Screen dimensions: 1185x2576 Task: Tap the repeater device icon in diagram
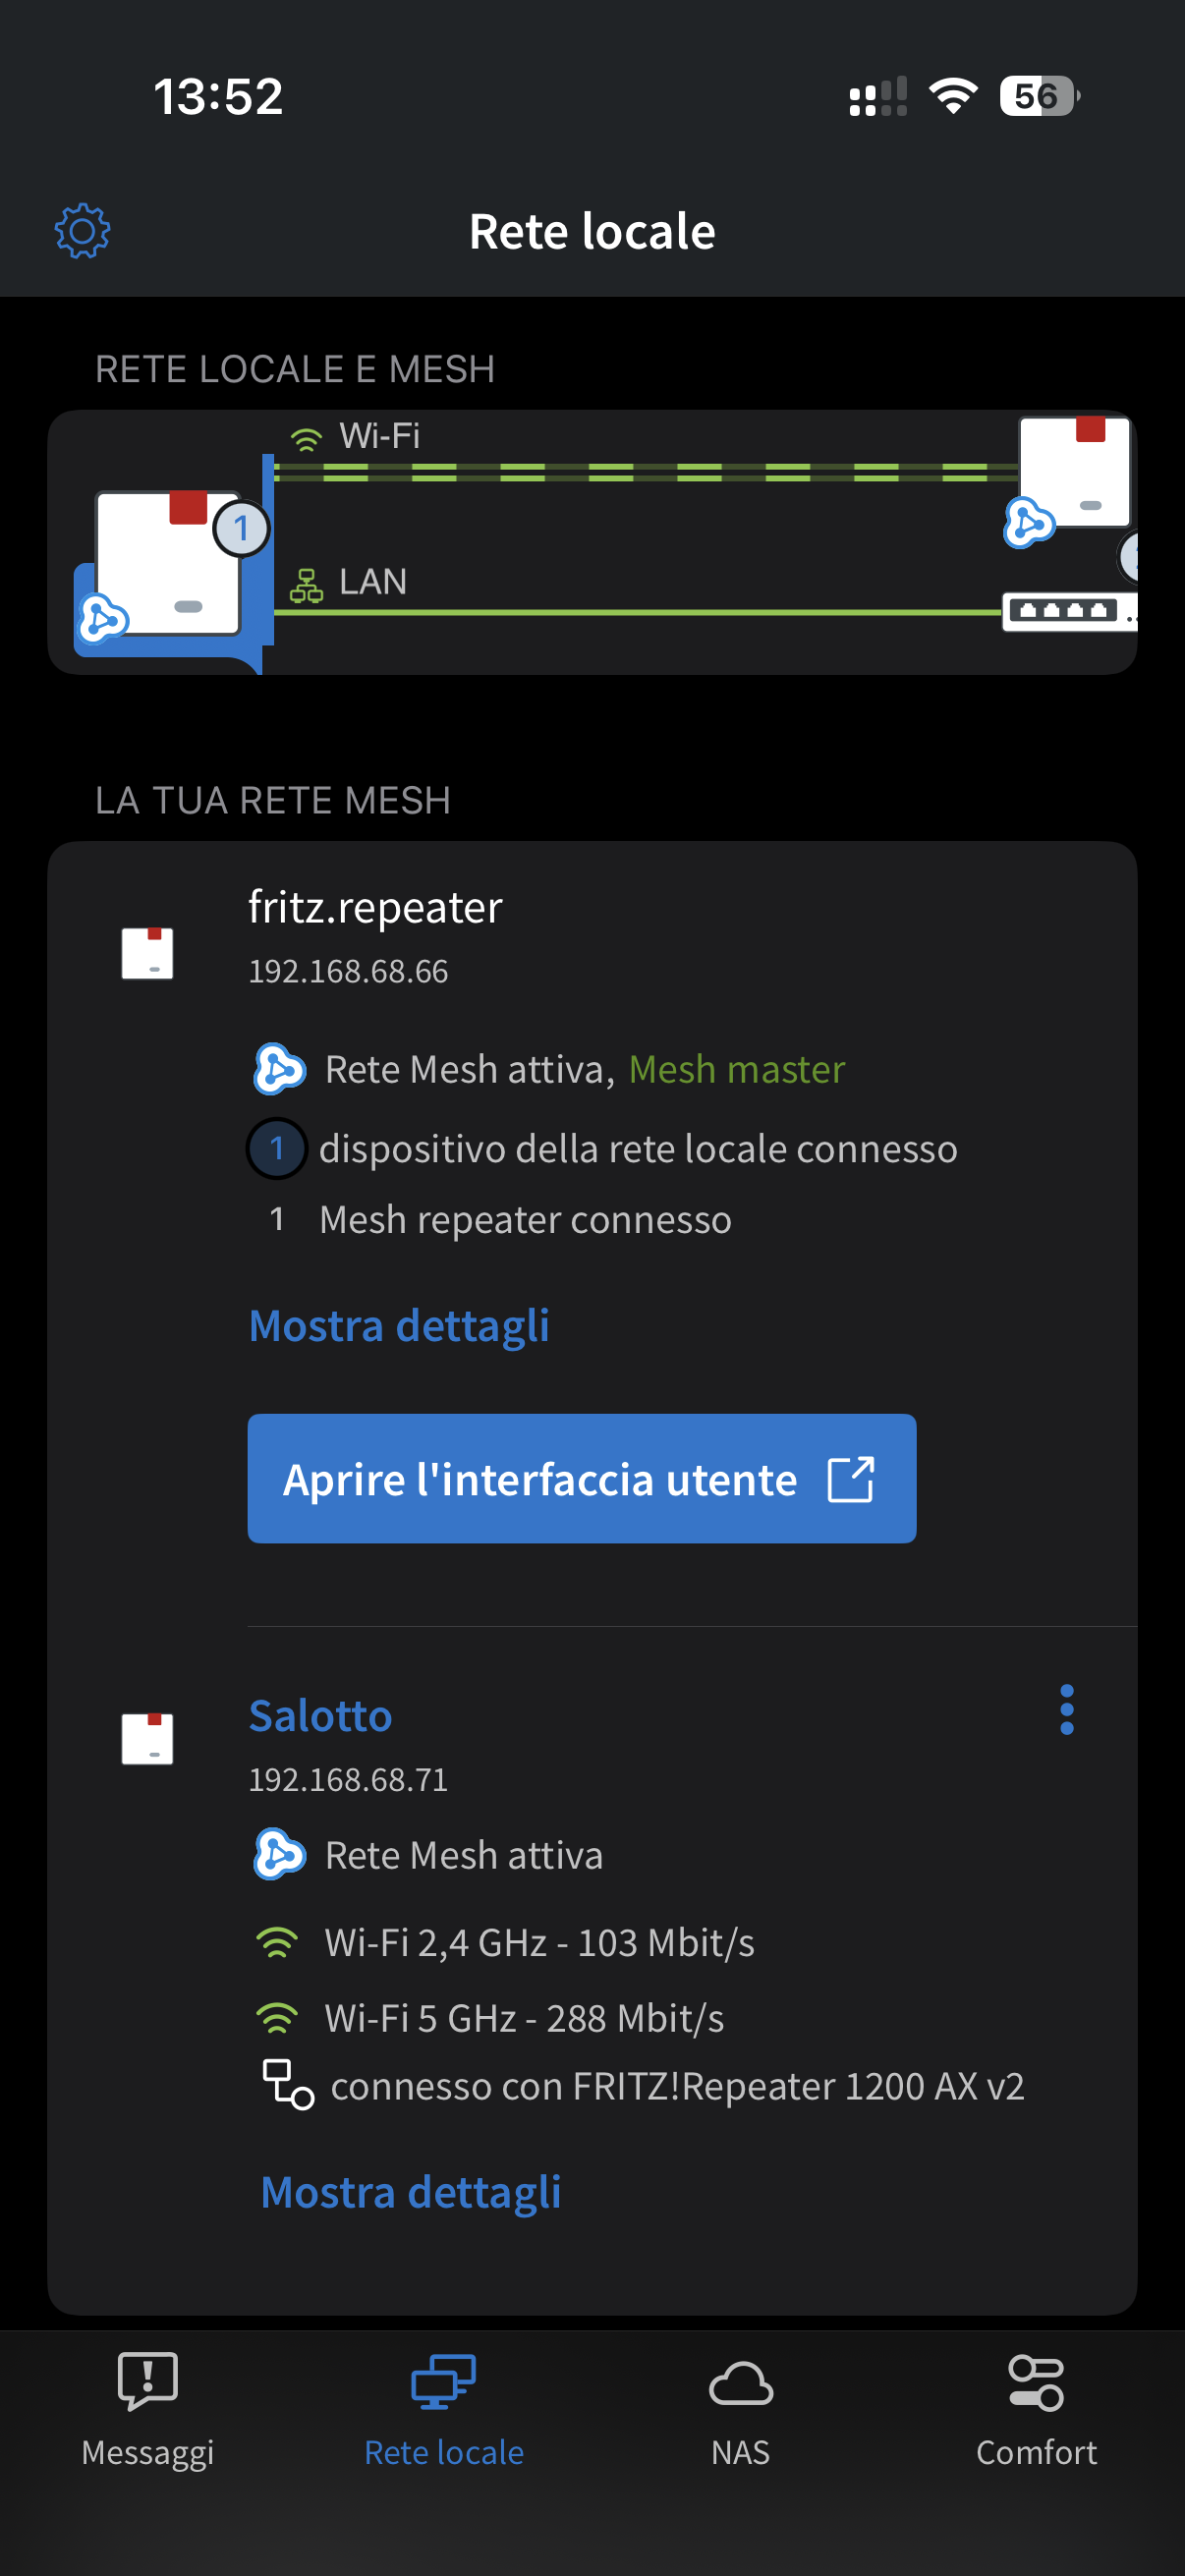pos(1073,472)
